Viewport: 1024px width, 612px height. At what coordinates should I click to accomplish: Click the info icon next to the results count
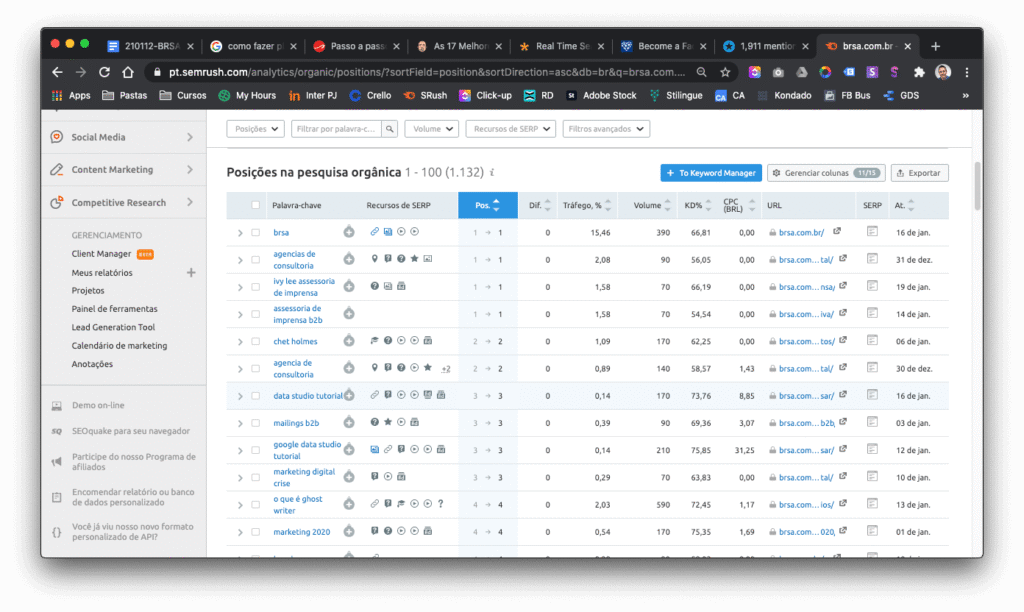(x=492, y=172)
